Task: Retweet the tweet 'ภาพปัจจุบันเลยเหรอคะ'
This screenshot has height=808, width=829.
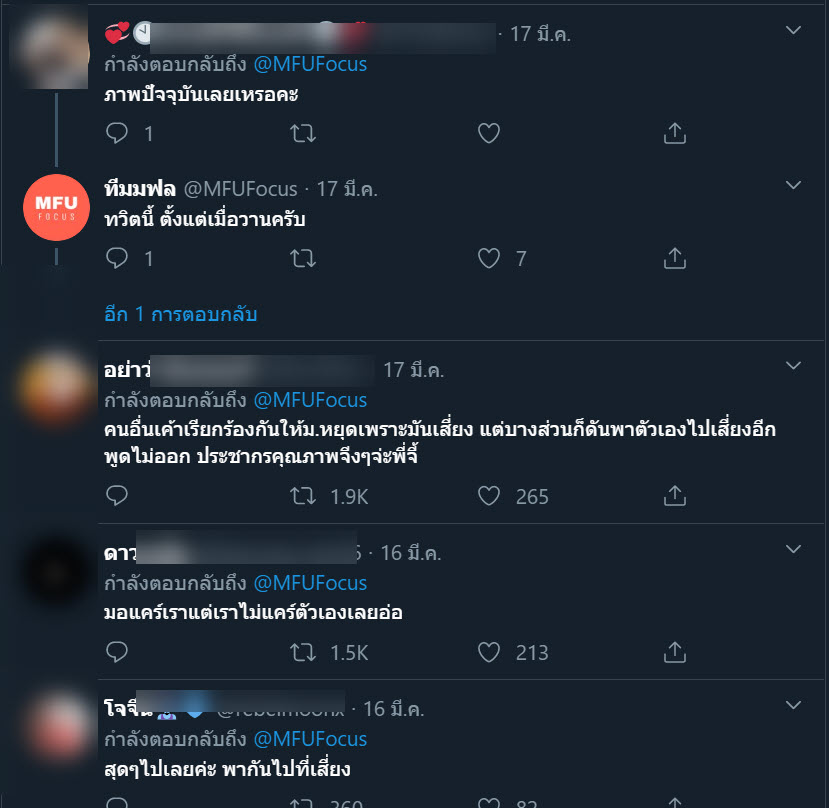Action: (x=303, y=133)
